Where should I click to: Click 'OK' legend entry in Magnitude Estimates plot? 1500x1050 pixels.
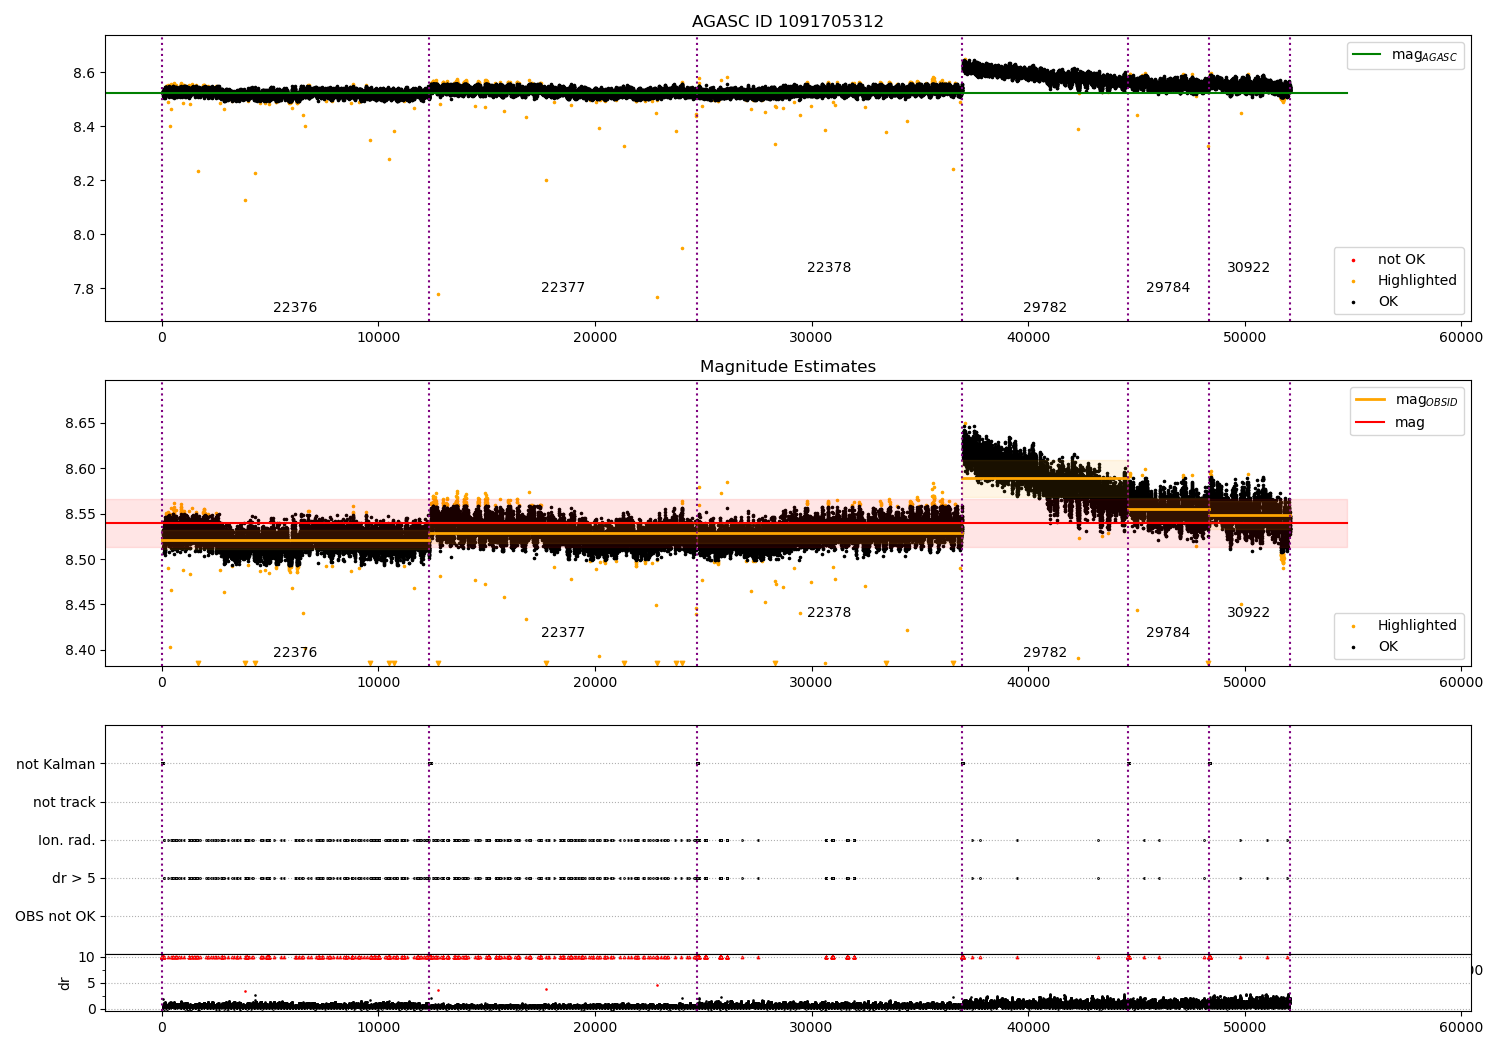pyautogui.click(x=1388, y=647)
